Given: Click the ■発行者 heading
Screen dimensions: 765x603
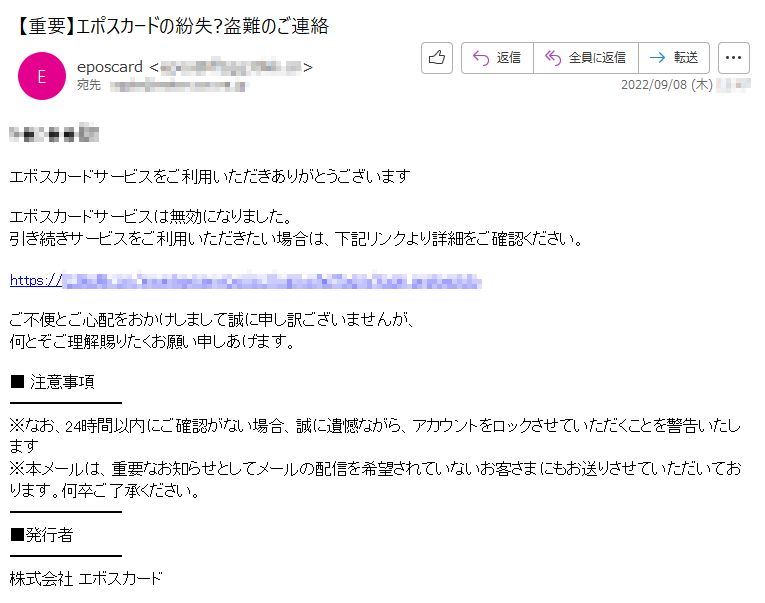Looking at the screenshot, I should (41, 535).
